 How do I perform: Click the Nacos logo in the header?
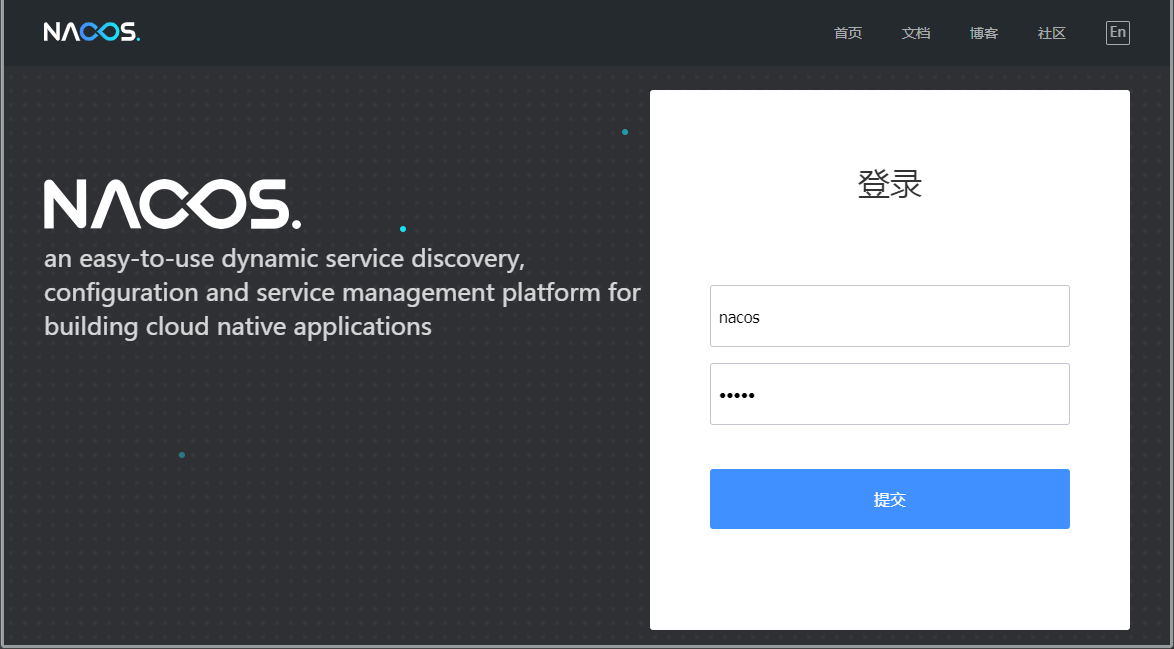91,32
